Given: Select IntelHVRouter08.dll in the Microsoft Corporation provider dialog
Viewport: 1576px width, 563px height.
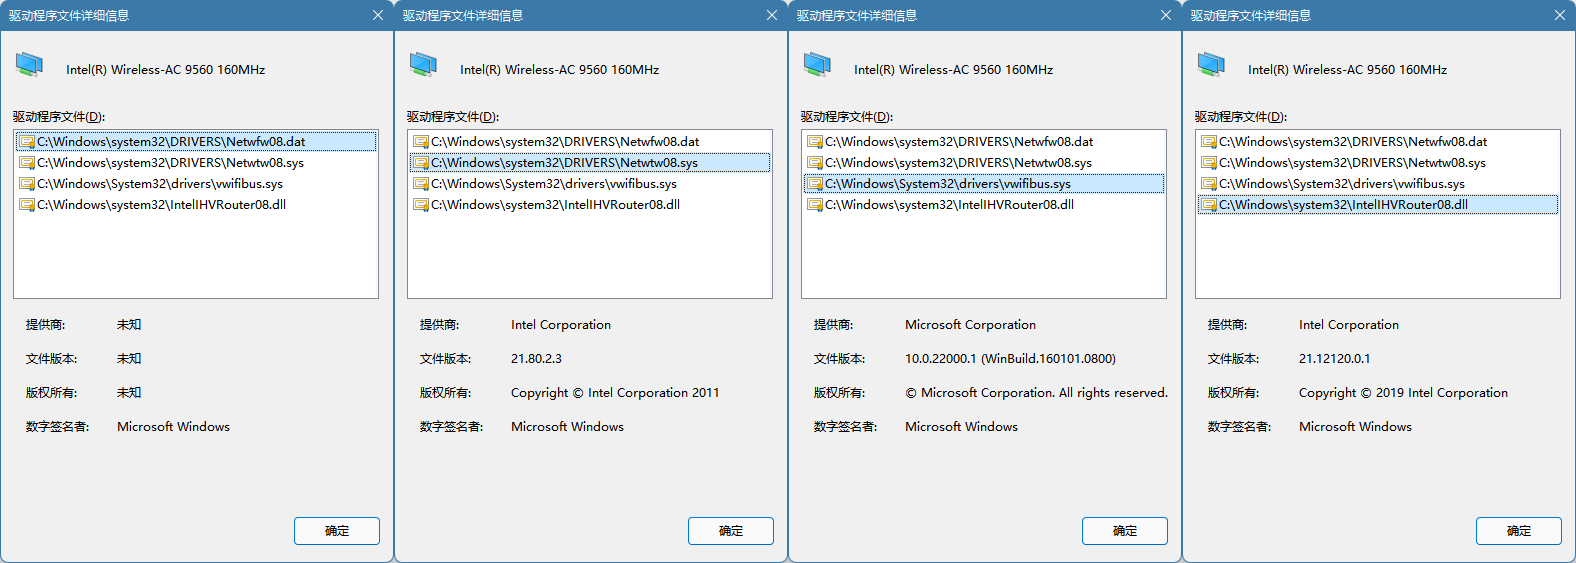Looking at the screenshot, I should click(948, 205).
